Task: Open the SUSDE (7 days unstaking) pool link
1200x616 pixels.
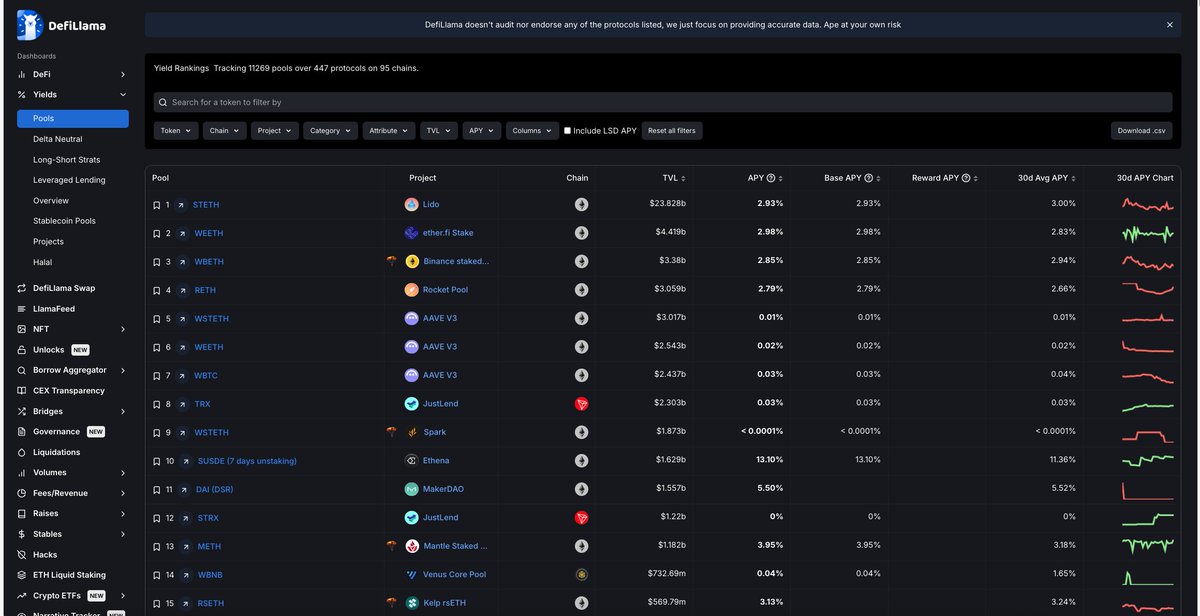Action: pos(247,461)
